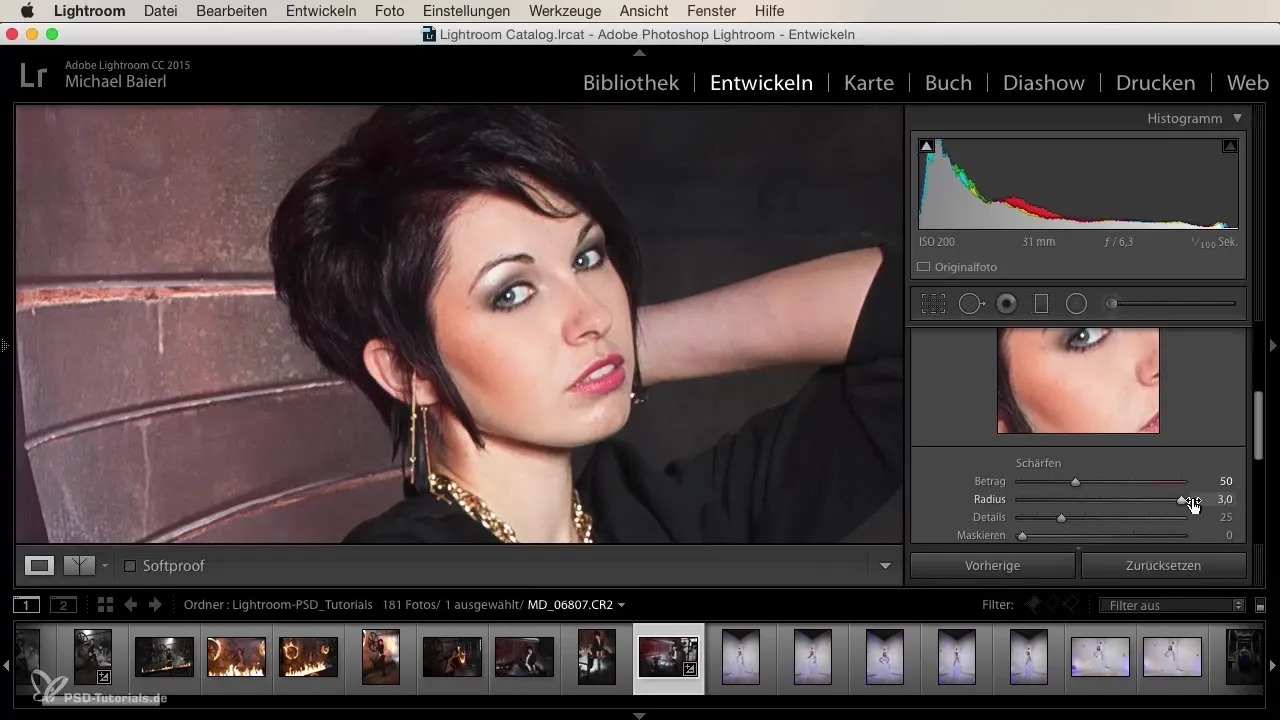This screenshot has height=720, width=1280.
Task: Hide the filmstrip panel bottom arrow
Action: (x=640, y=715)
